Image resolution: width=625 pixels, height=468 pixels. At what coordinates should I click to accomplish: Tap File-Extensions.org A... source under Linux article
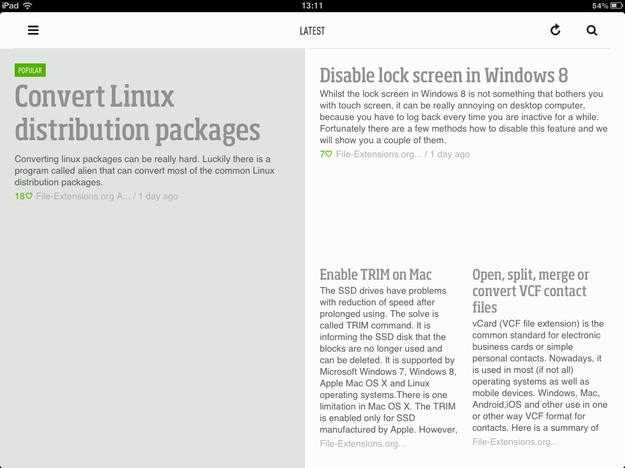coord(83,196)
